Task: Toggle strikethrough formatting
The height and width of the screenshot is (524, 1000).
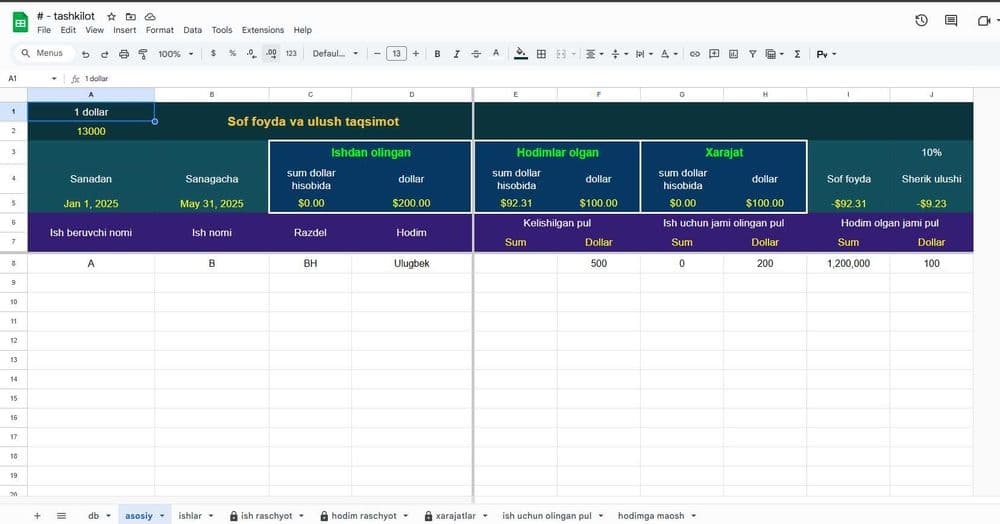Action: click(x=476, y=54)
